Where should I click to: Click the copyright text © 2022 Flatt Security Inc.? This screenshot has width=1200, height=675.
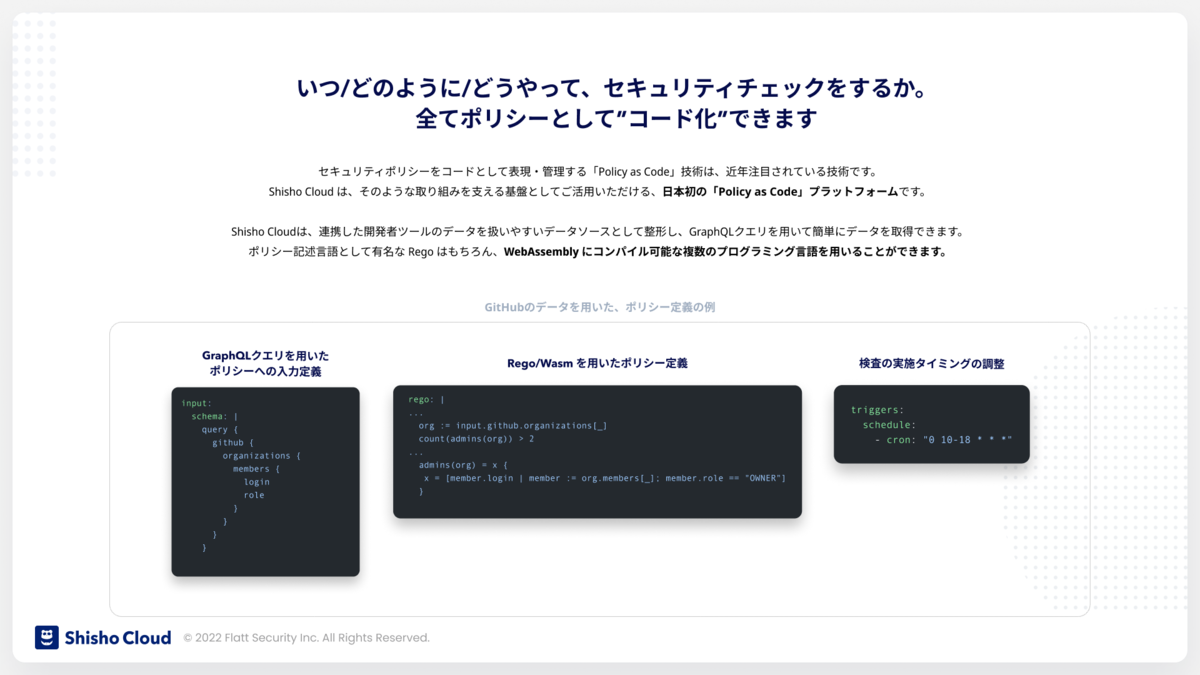(x=306, y=638)
